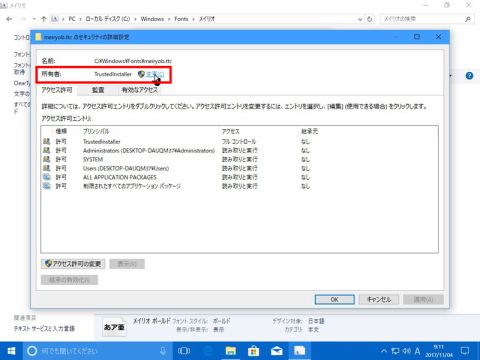Click the volume tray icon

[x=406, y=351]
